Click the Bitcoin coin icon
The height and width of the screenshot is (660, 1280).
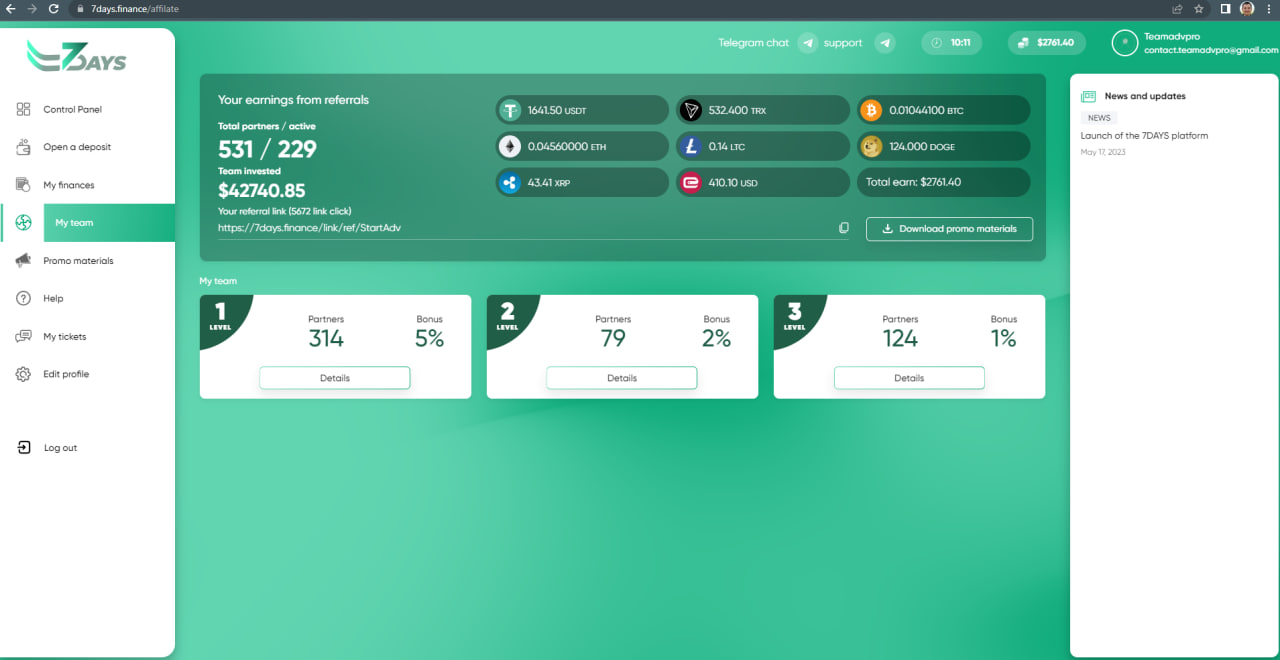point(871,110)
